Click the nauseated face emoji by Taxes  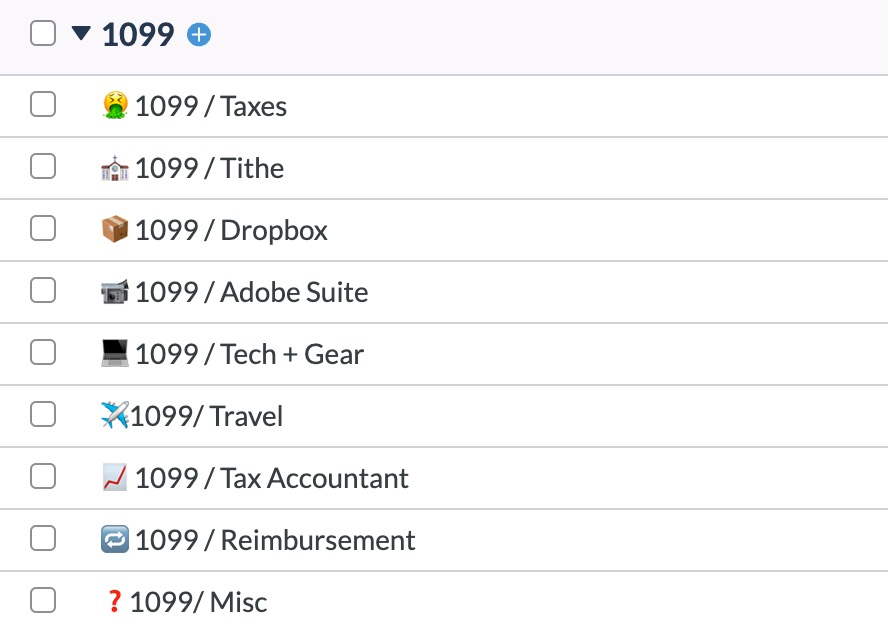pyautogui.click(x=115, y=105)
